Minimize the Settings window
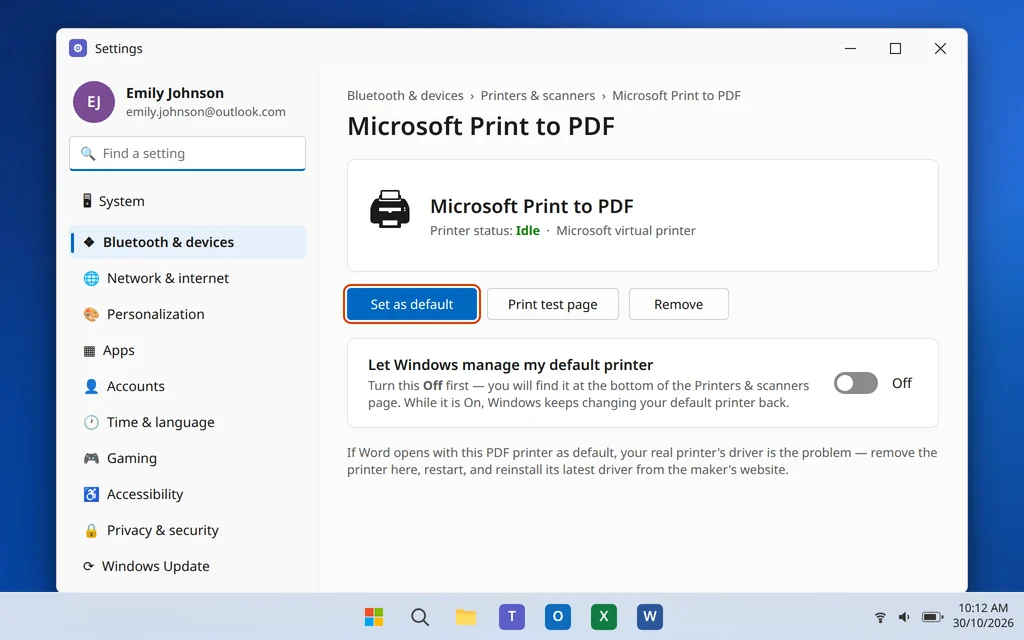1024x640 pixels. coord(850,48)
